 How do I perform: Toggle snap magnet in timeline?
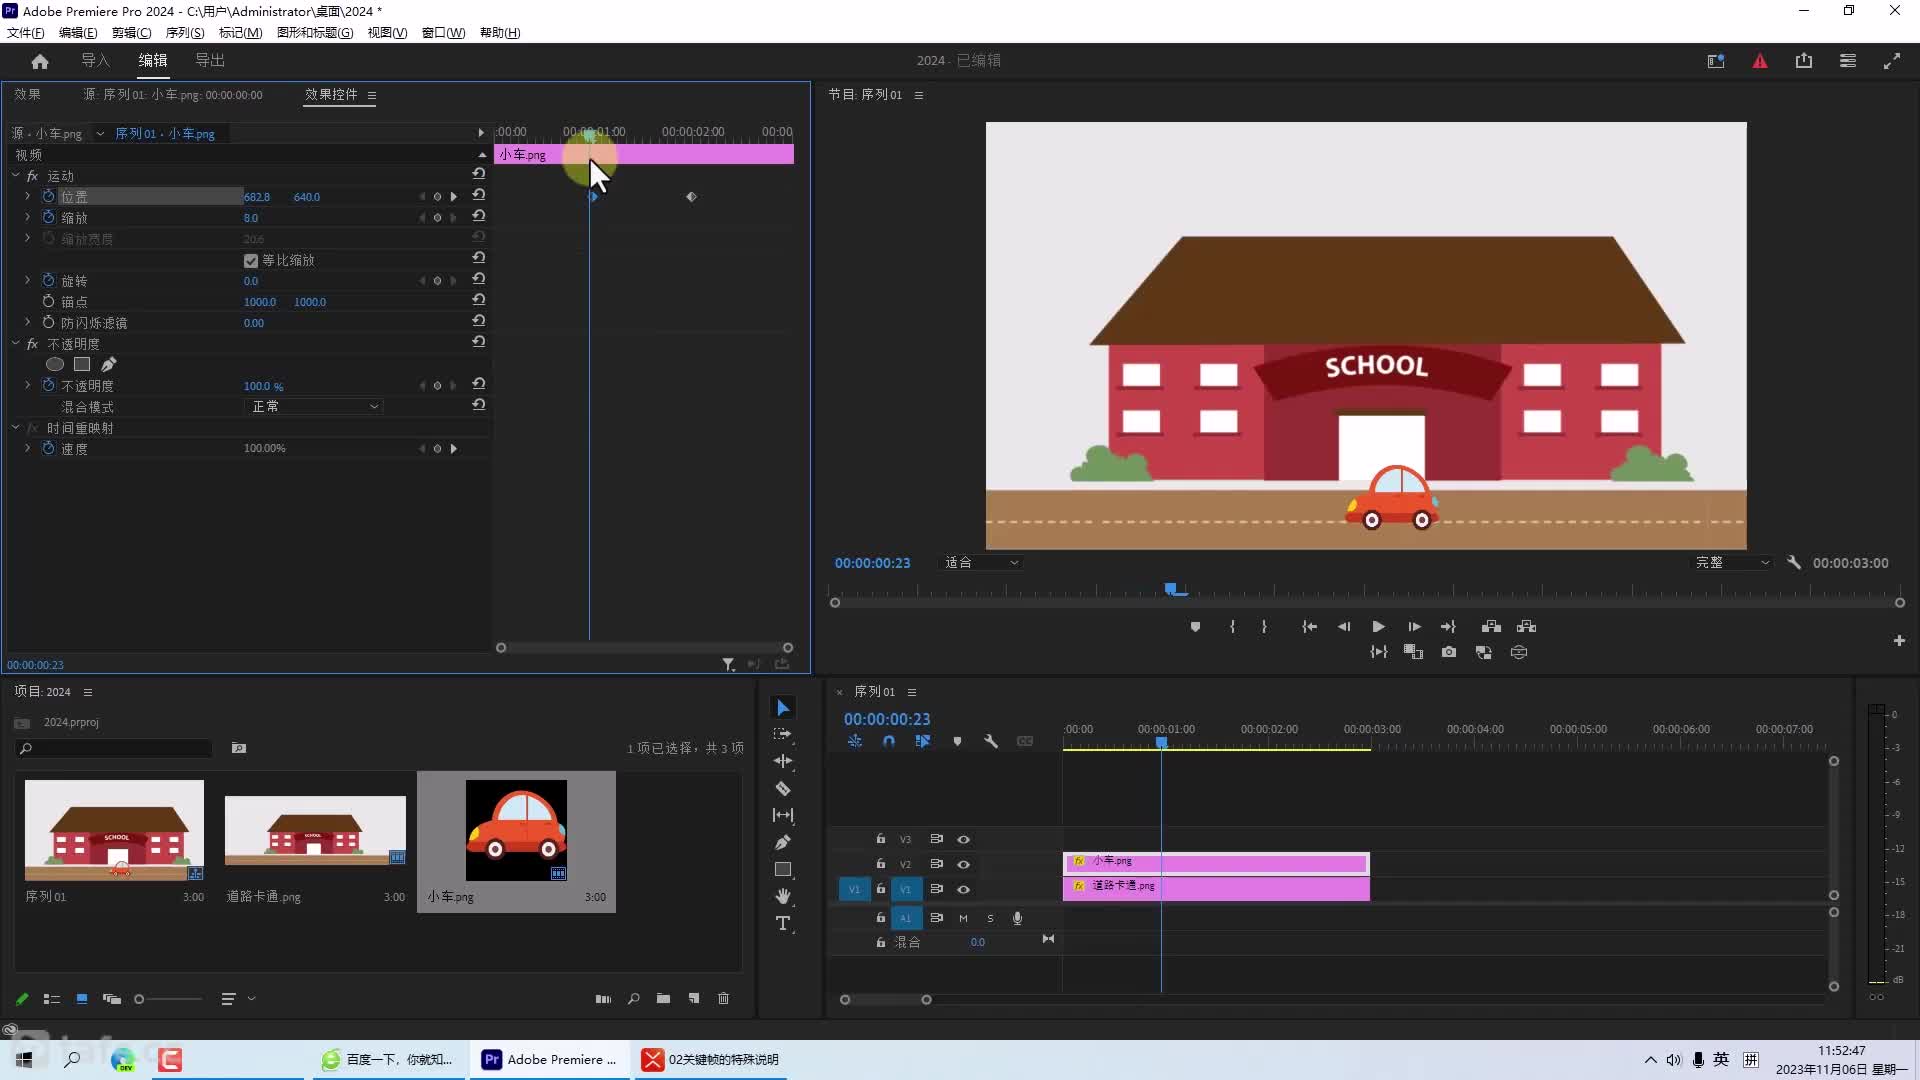889,742
